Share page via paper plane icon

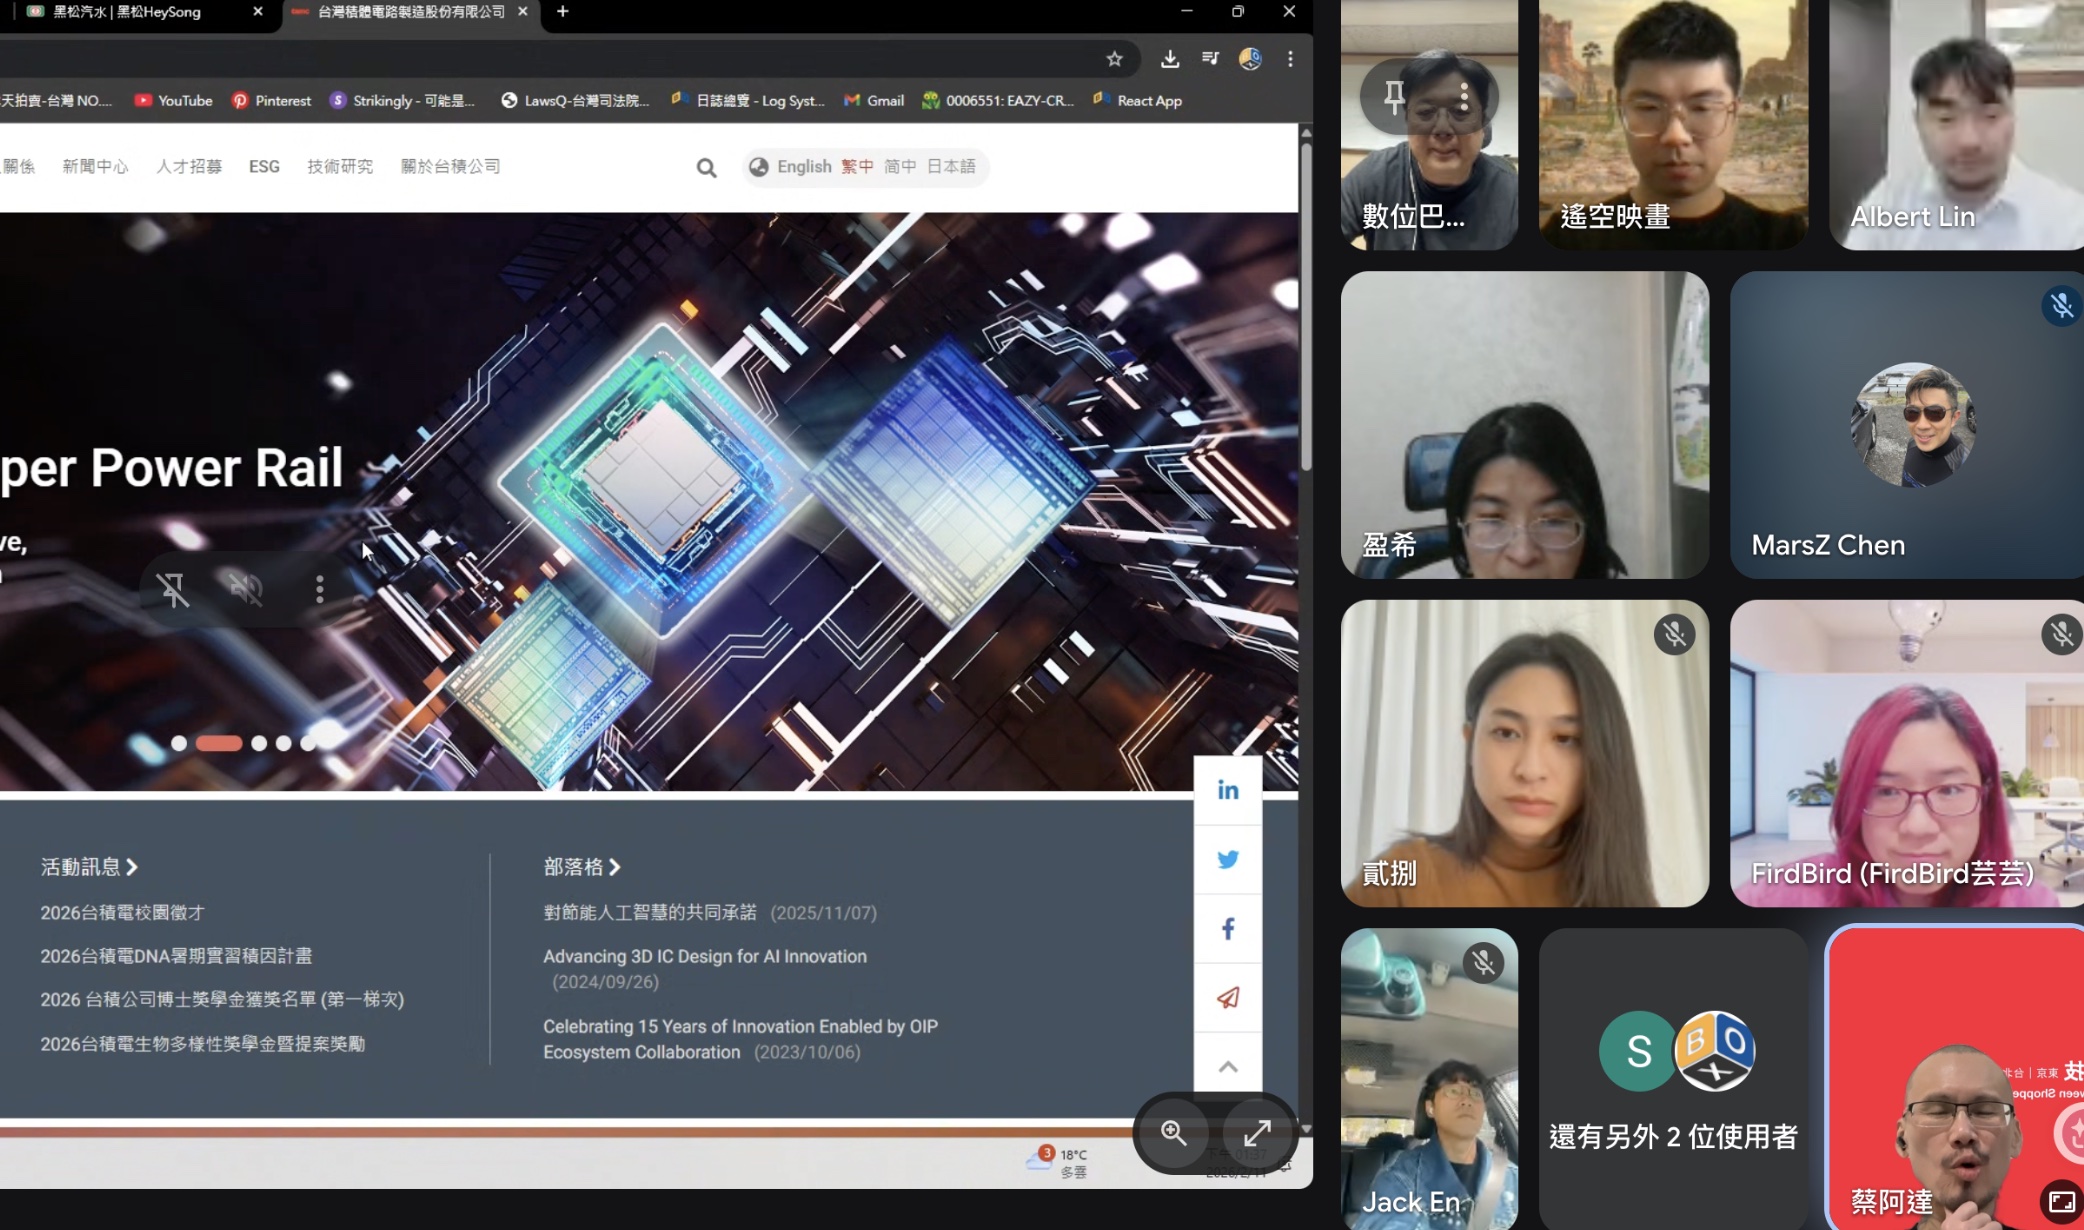1228,997
